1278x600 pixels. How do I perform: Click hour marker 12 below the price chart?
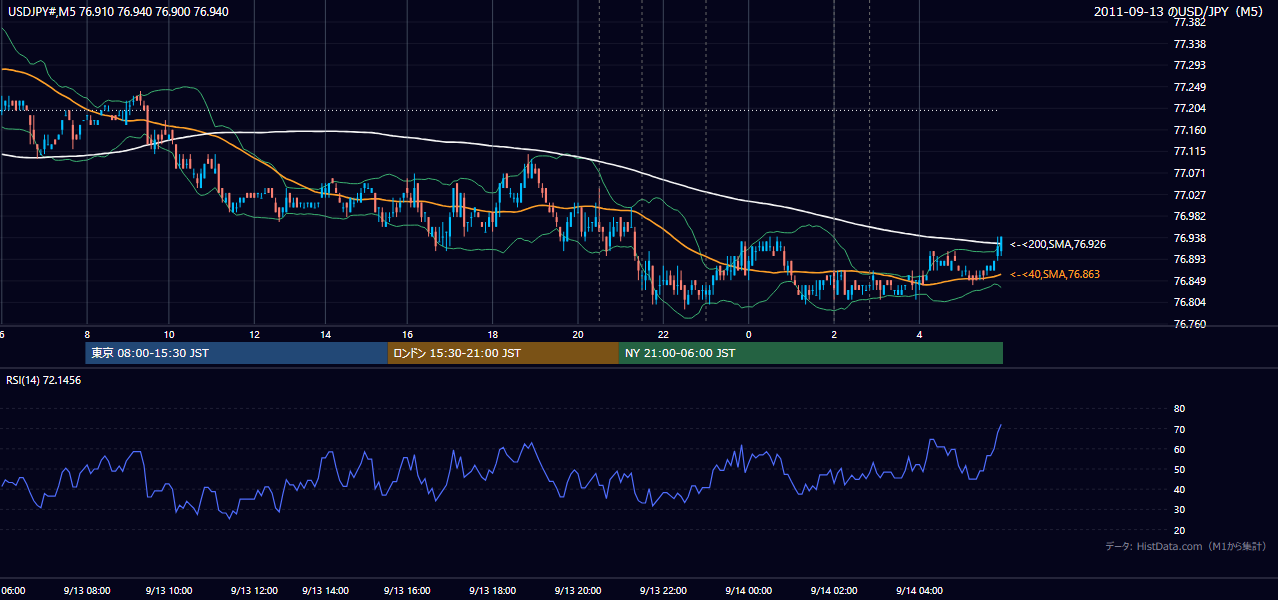(x=254, y=333)
